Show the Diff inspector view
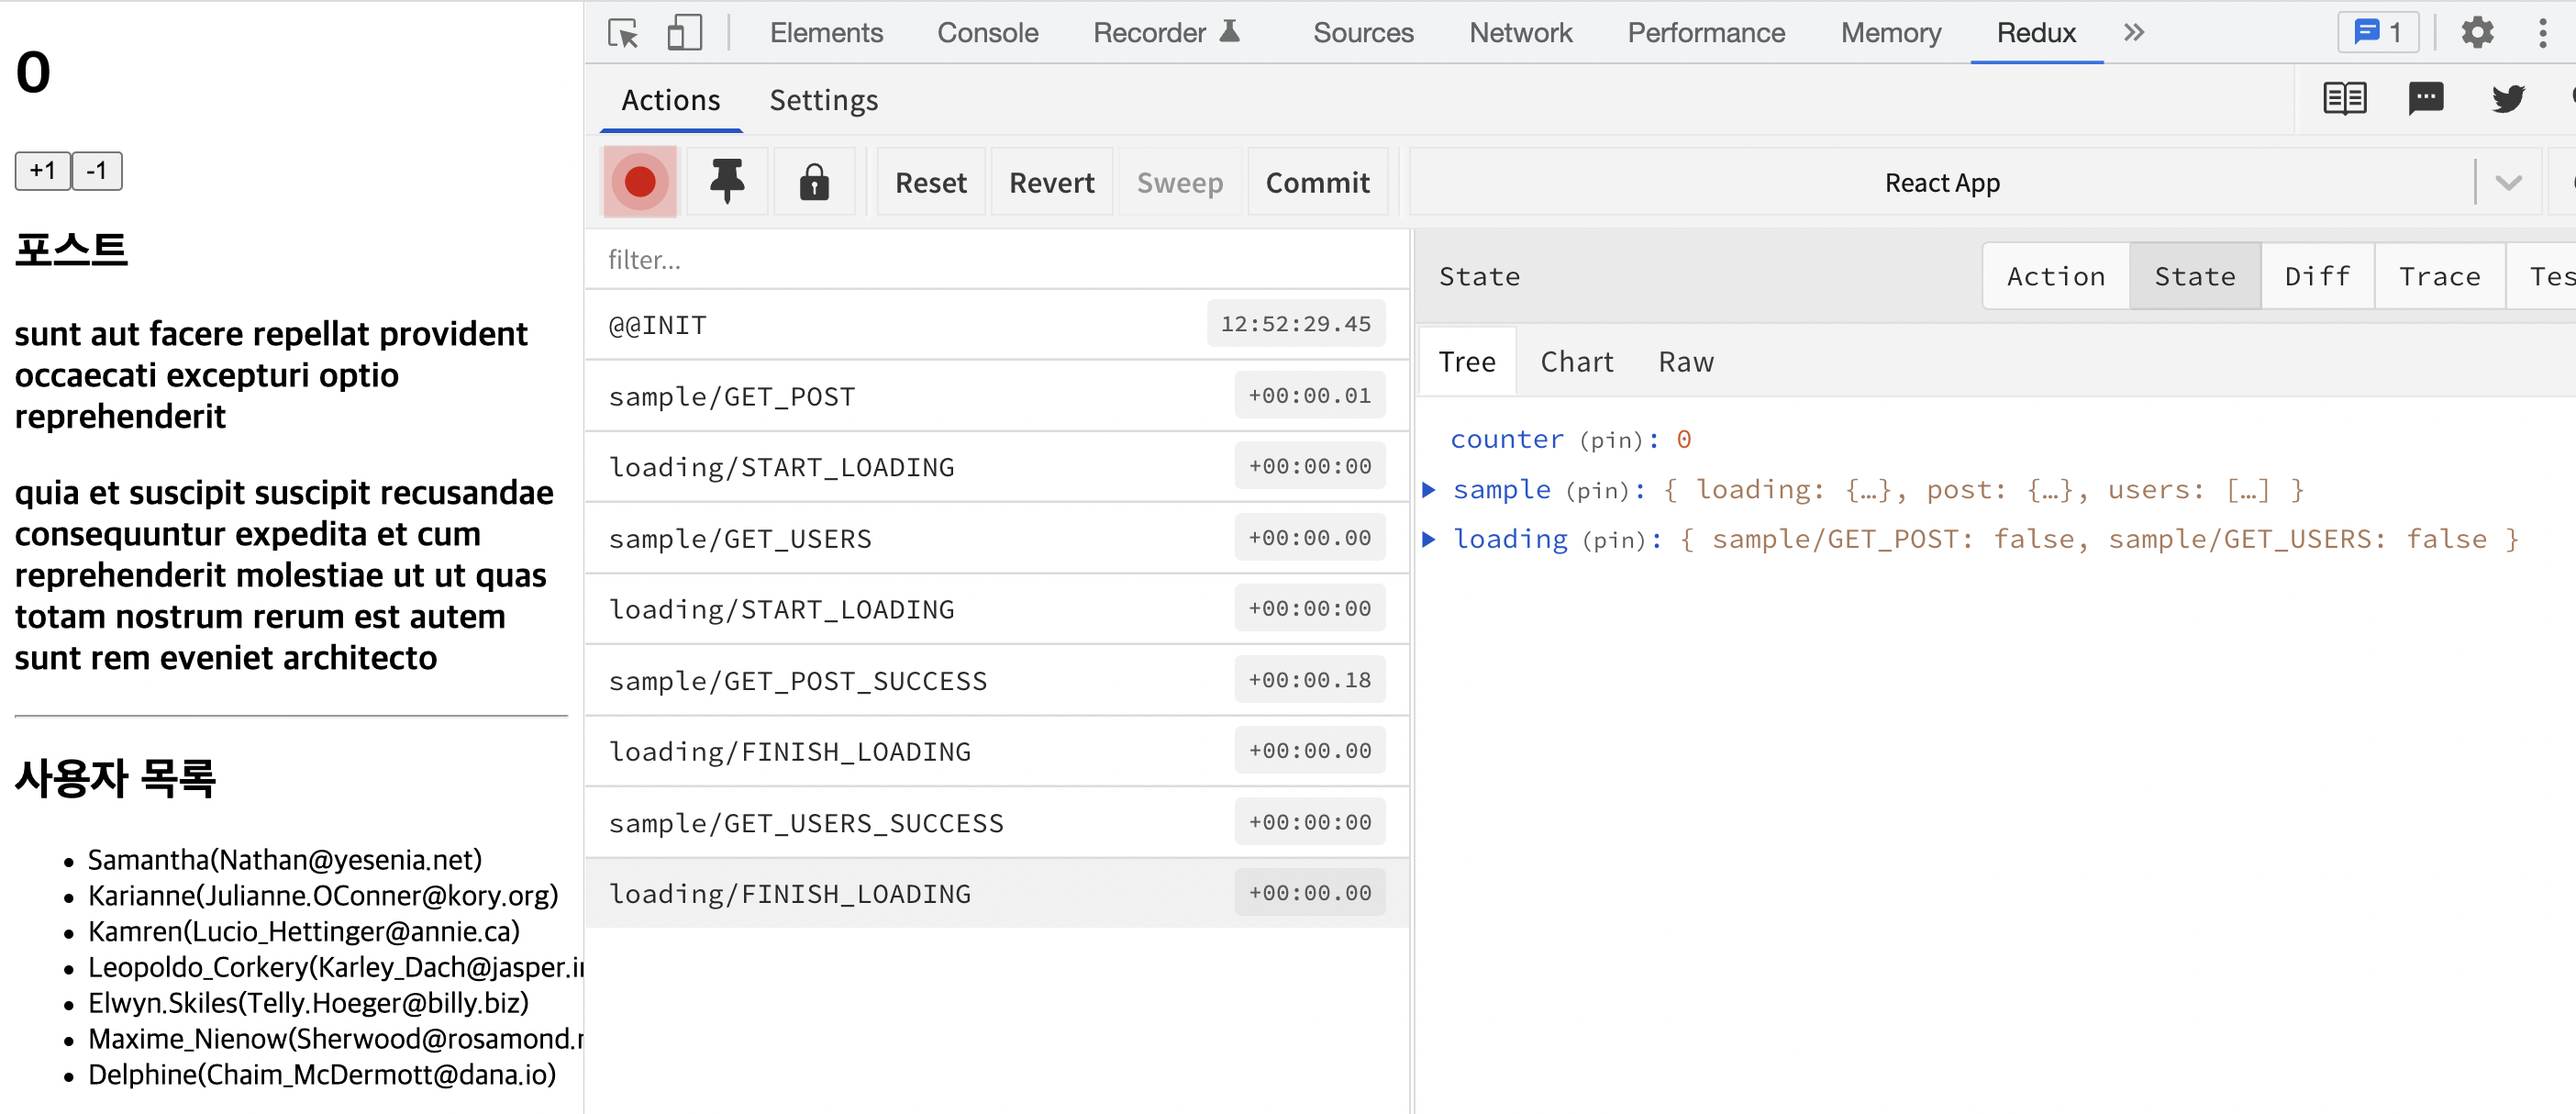2576x1114 pixels. [2317, 276]
